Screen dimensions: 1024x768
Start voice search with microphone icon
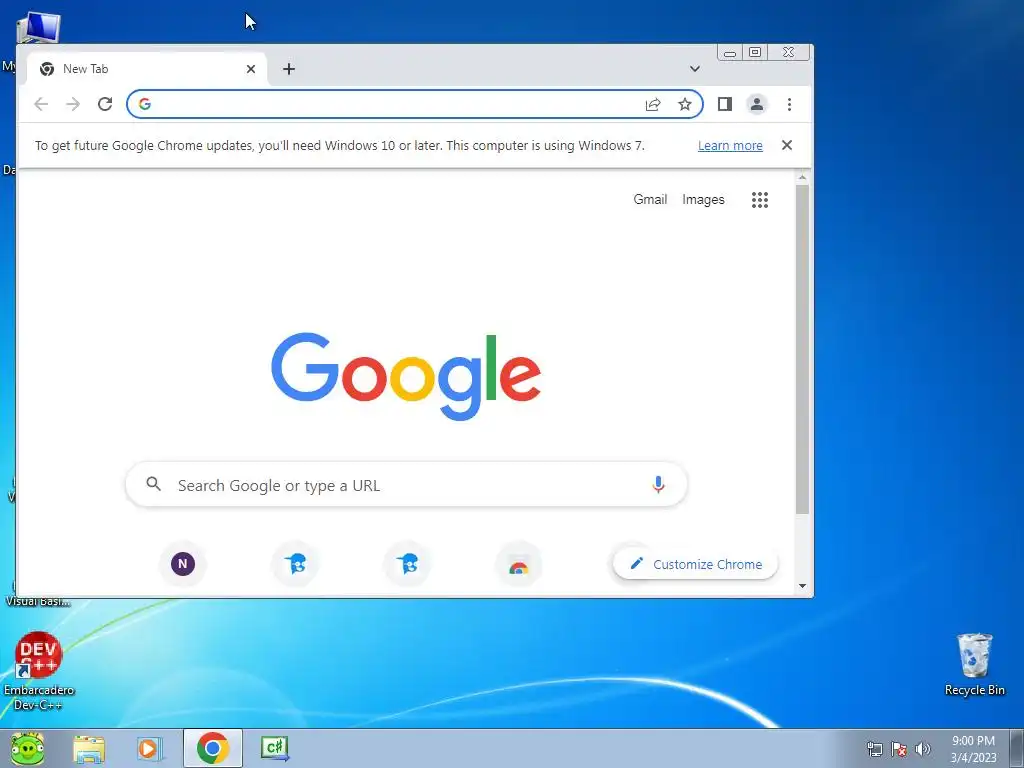(x=658, y=485)
